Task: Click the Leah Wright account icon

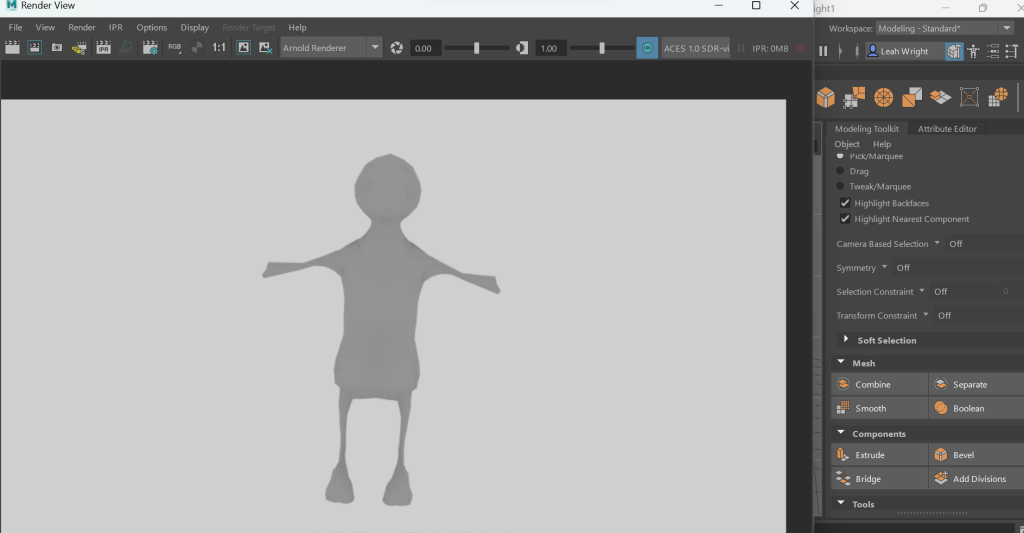Action: (x=872, y=50)
